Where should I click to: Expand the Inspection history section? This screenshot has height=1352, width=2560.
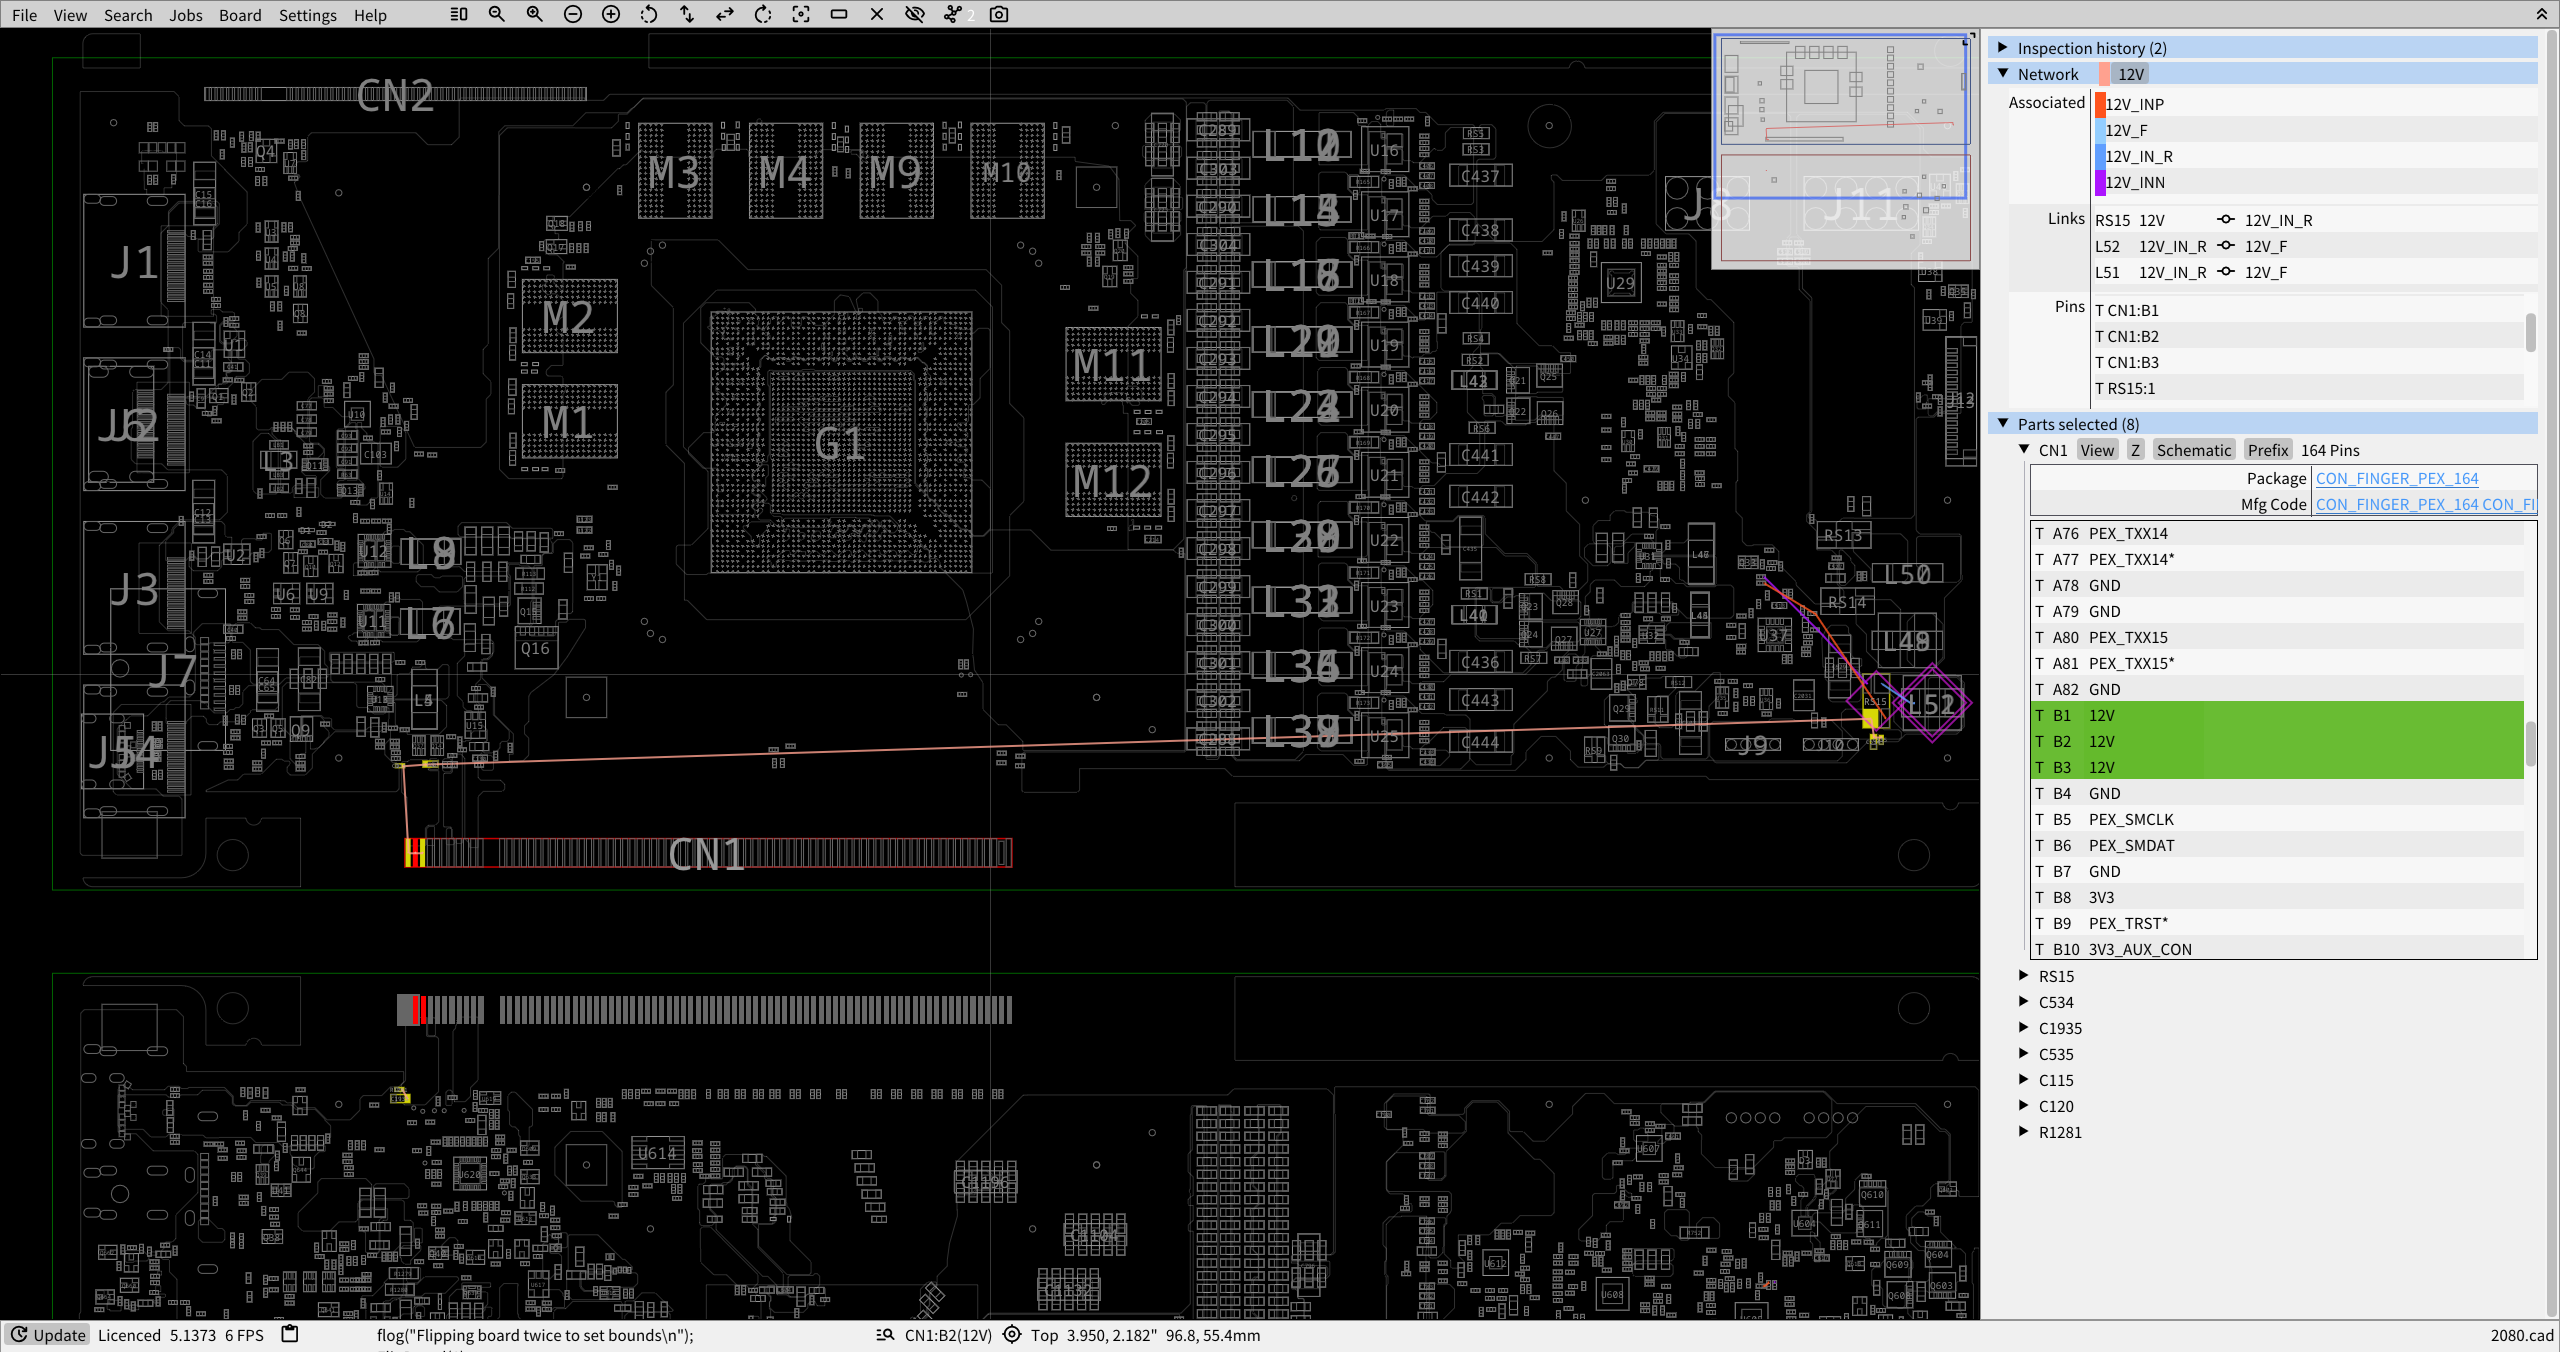click(x=2003, y=47)
